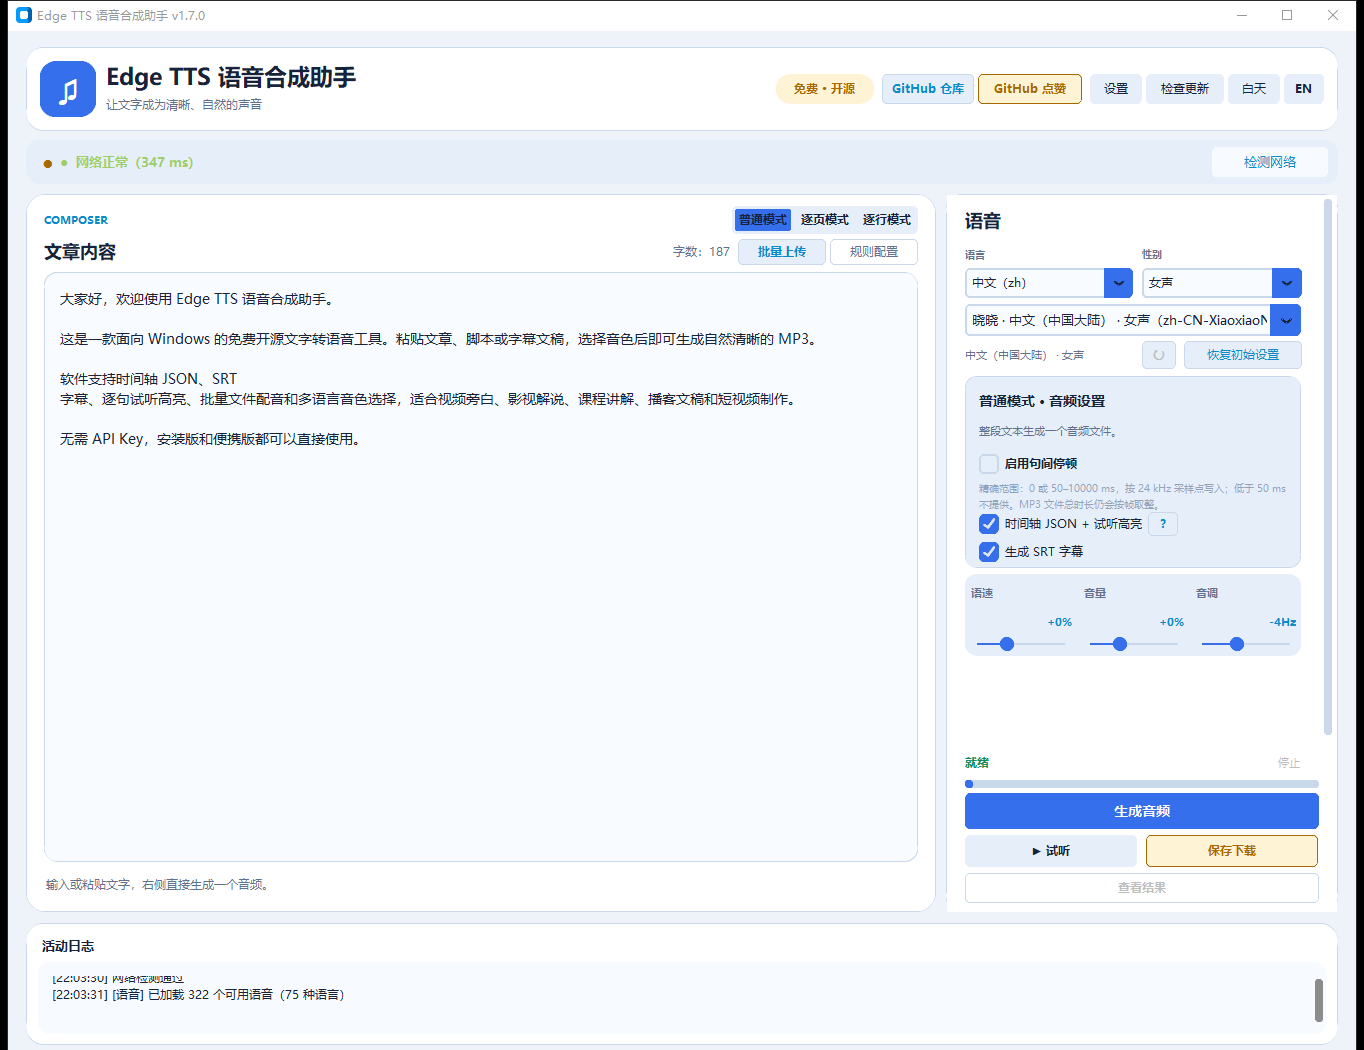Screen dimensions: 1364x1050
Task: Uncheck the 生成 SRT 字幕 option
Action: [989, 552]
